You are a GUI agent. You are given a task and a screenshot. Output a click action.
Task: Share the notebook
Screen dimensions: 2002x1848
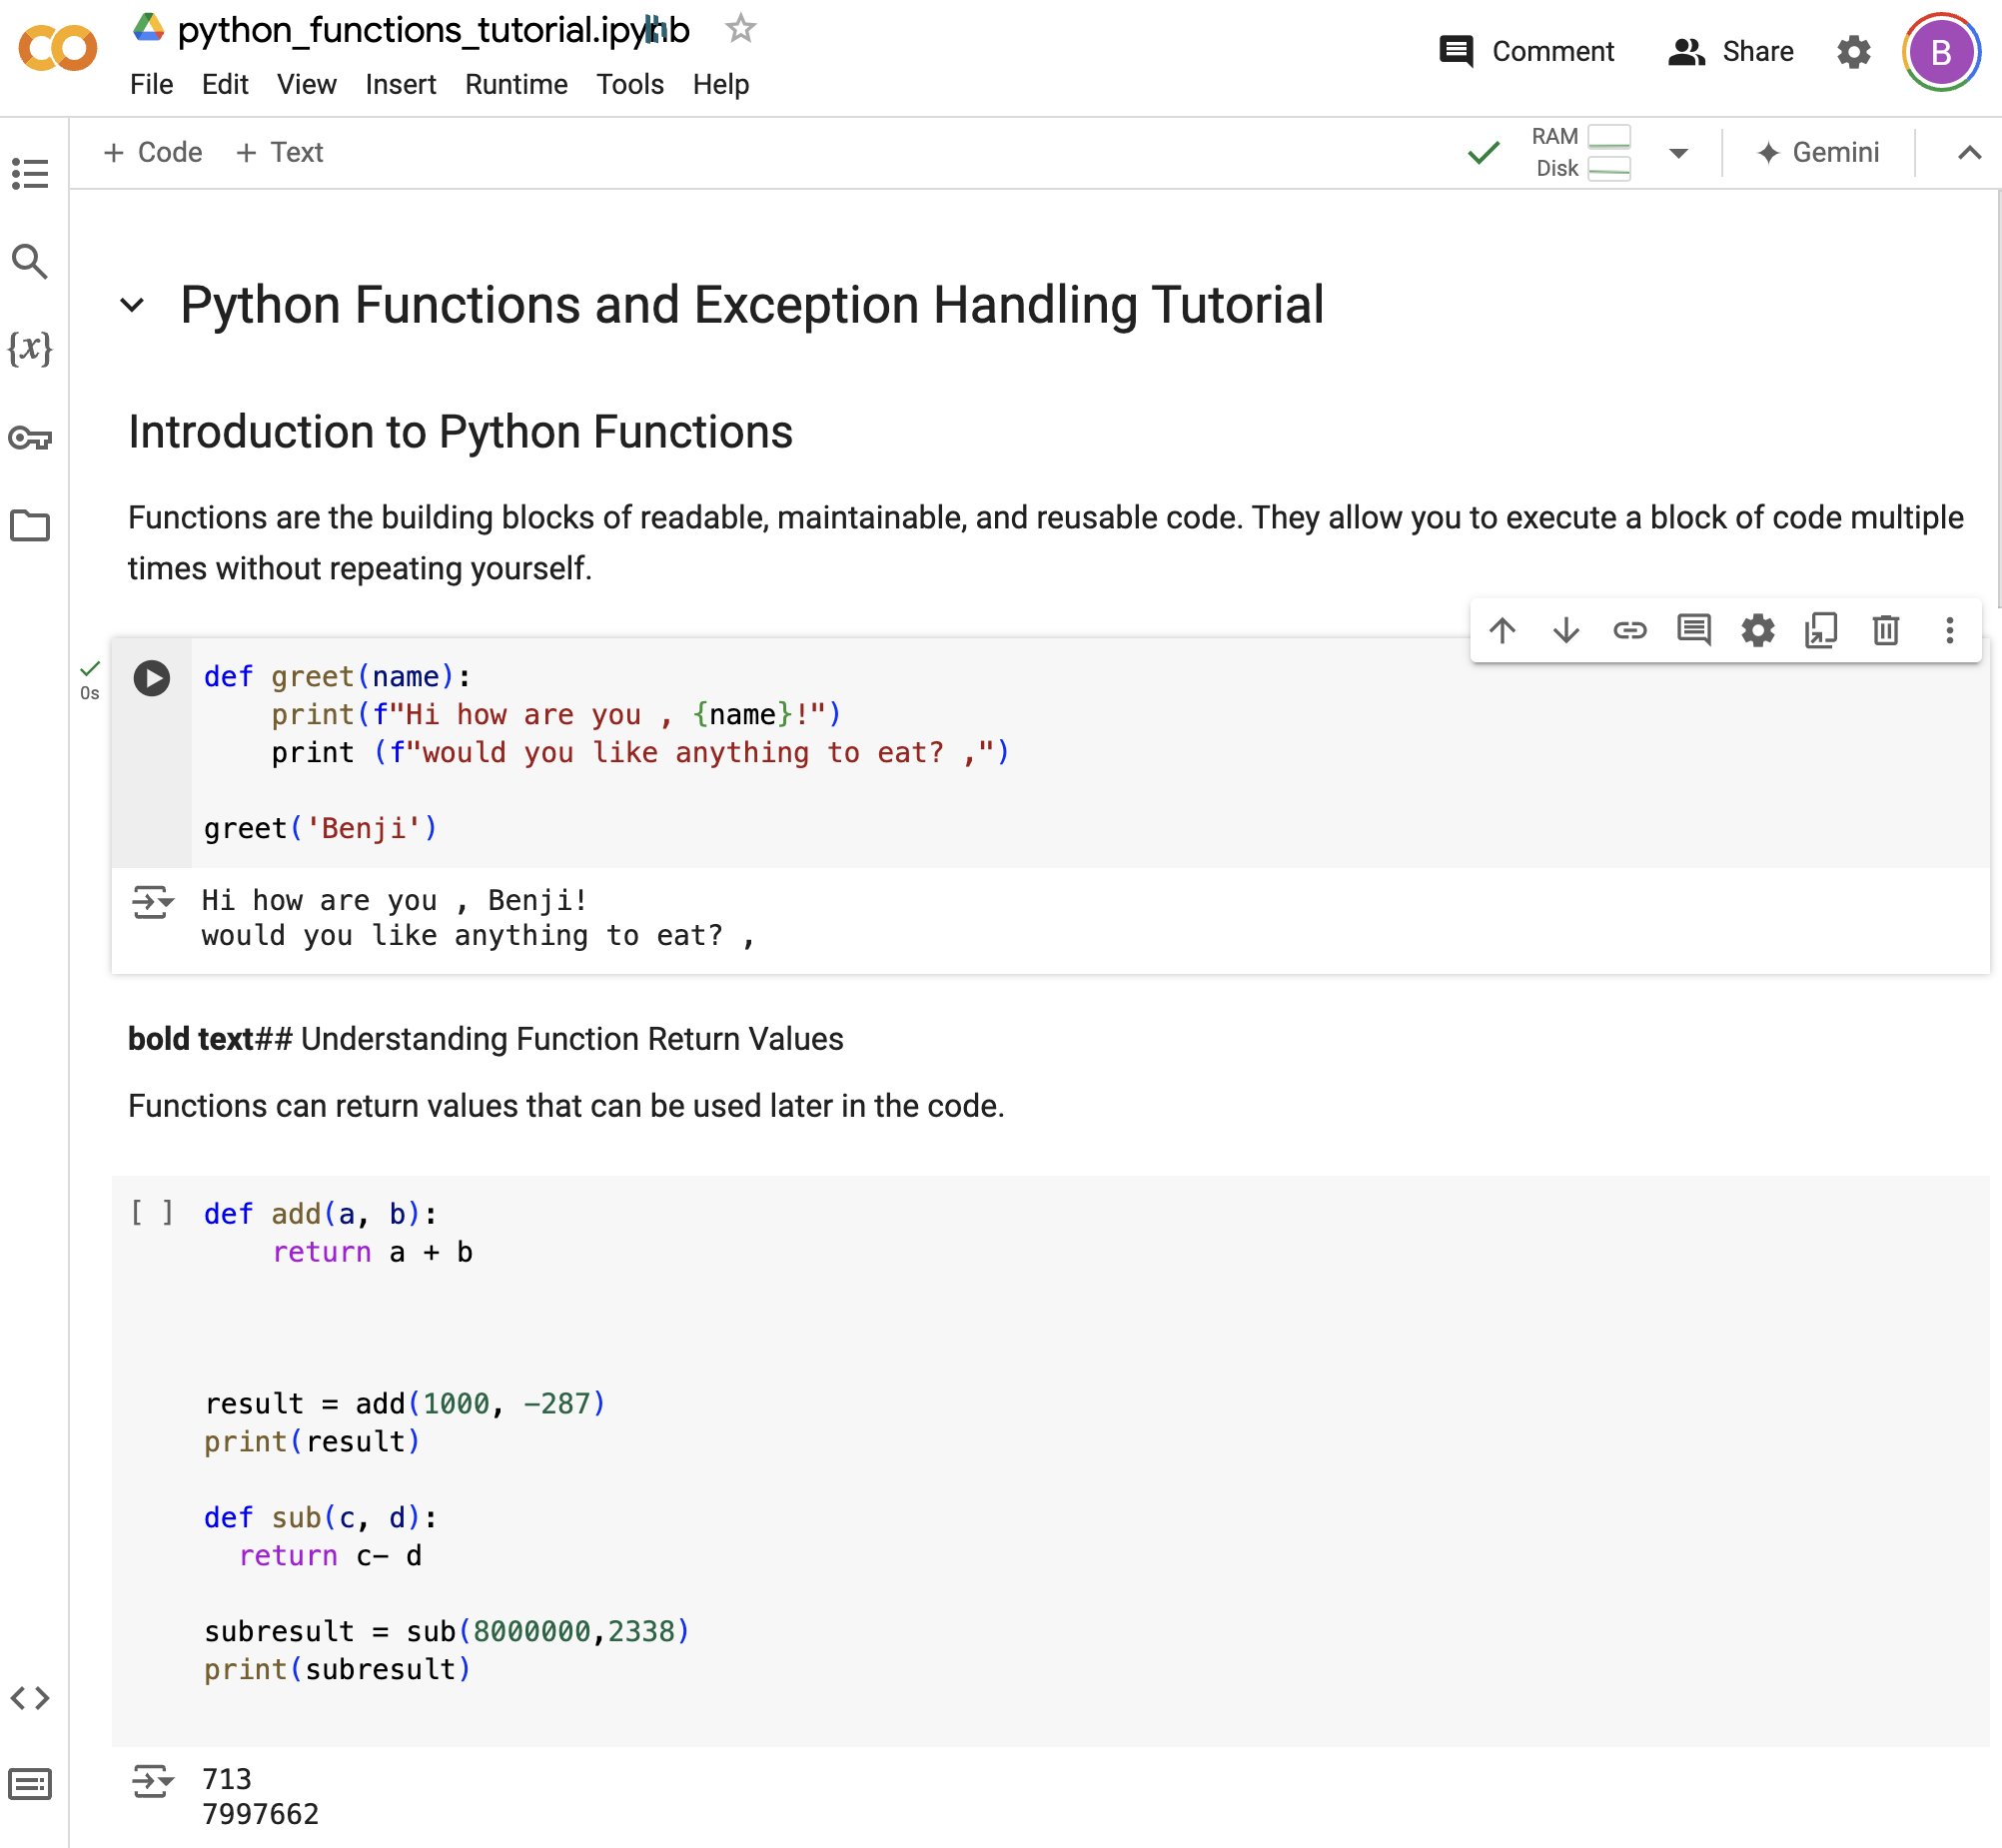click(1731, 51)
